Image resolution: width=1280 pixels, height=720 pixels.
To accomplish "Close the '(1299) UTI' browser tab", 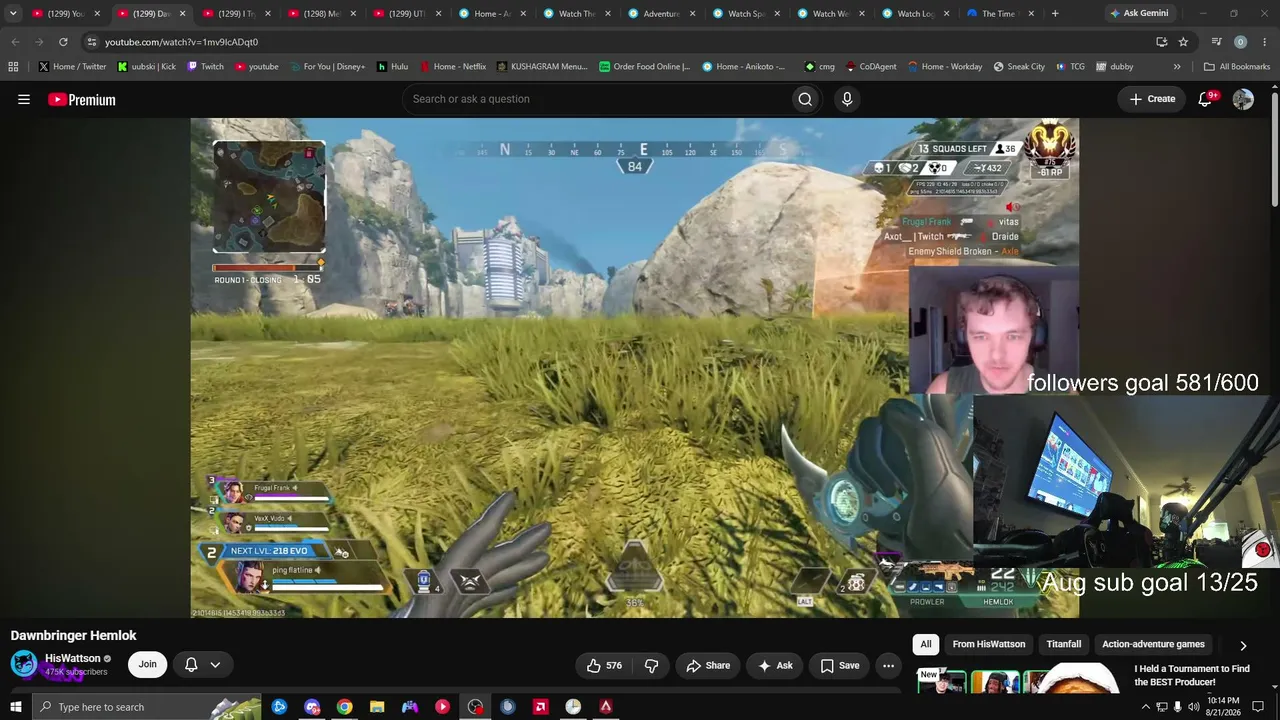I will coord(438,13).
